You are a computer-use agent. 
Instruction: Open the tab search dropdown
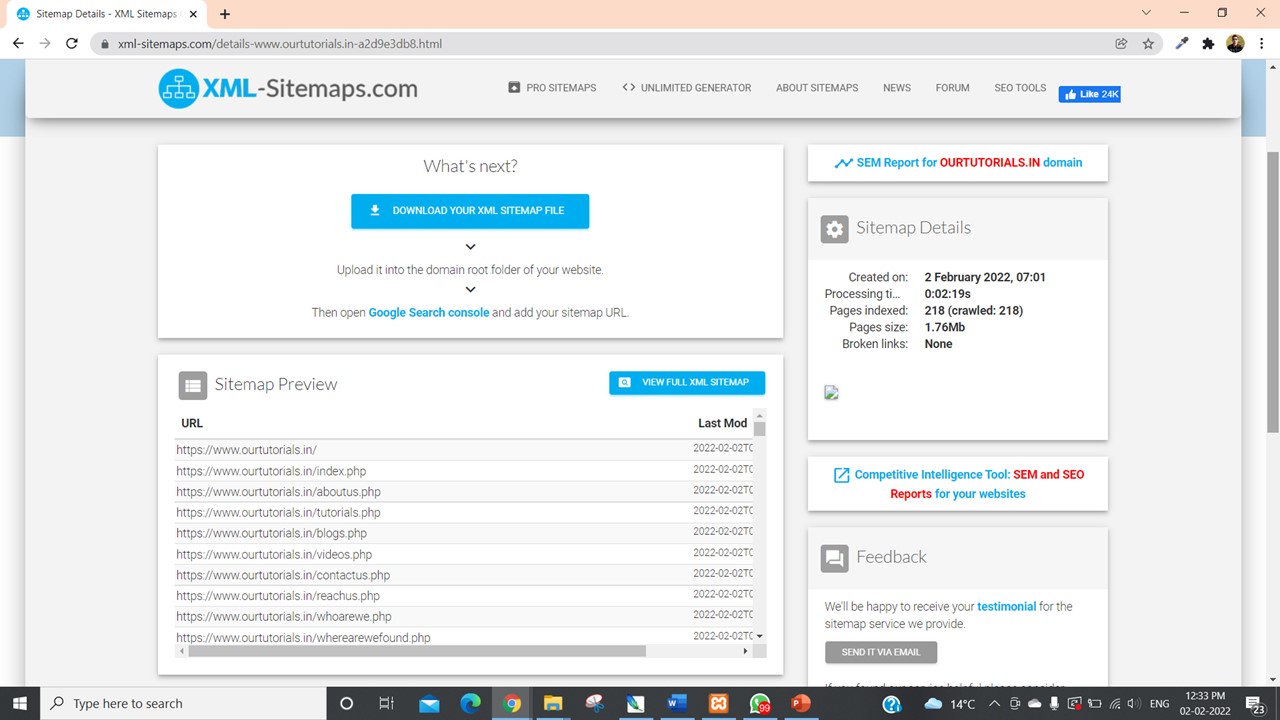coord(1146,13)
